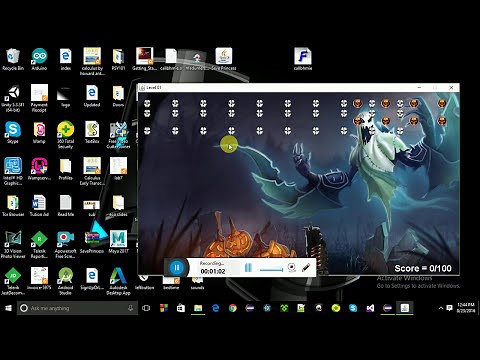Image resolution: width=480 pixels, height=360 pixels.
Task: Open Skype from the taskbar
Action: click(x=353, y=308)
